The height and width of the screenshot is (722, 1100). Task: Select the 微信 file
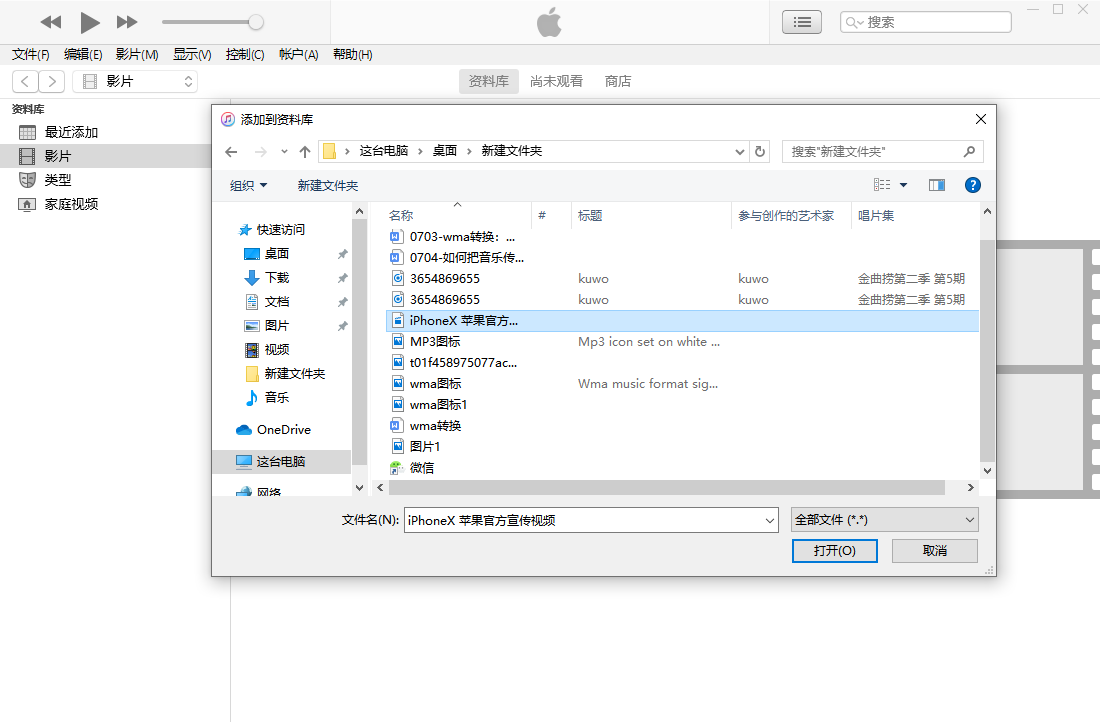pyautogui.click(x=421, y=467)
